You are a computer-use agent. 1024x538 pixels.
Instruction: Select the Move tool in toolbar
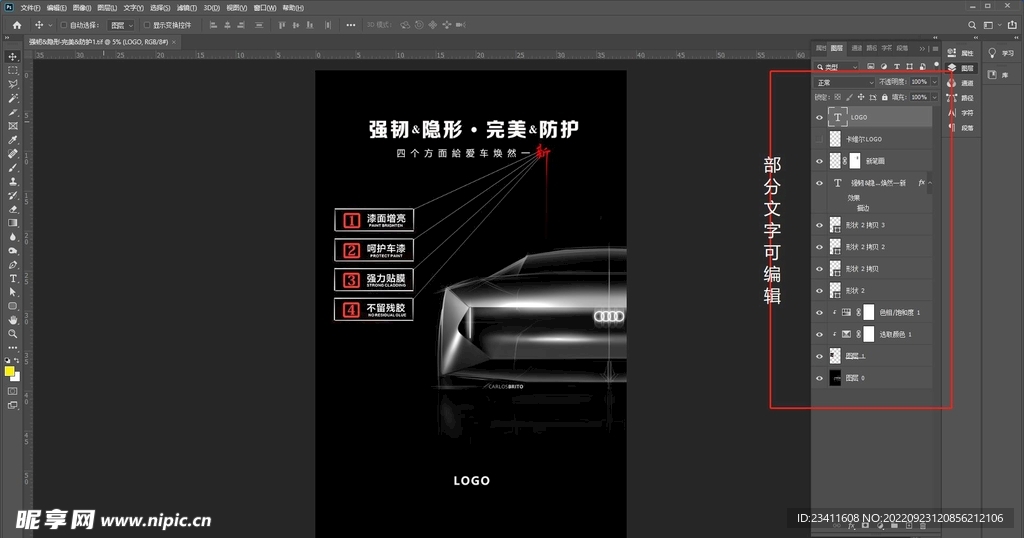(x=13, y=57)
